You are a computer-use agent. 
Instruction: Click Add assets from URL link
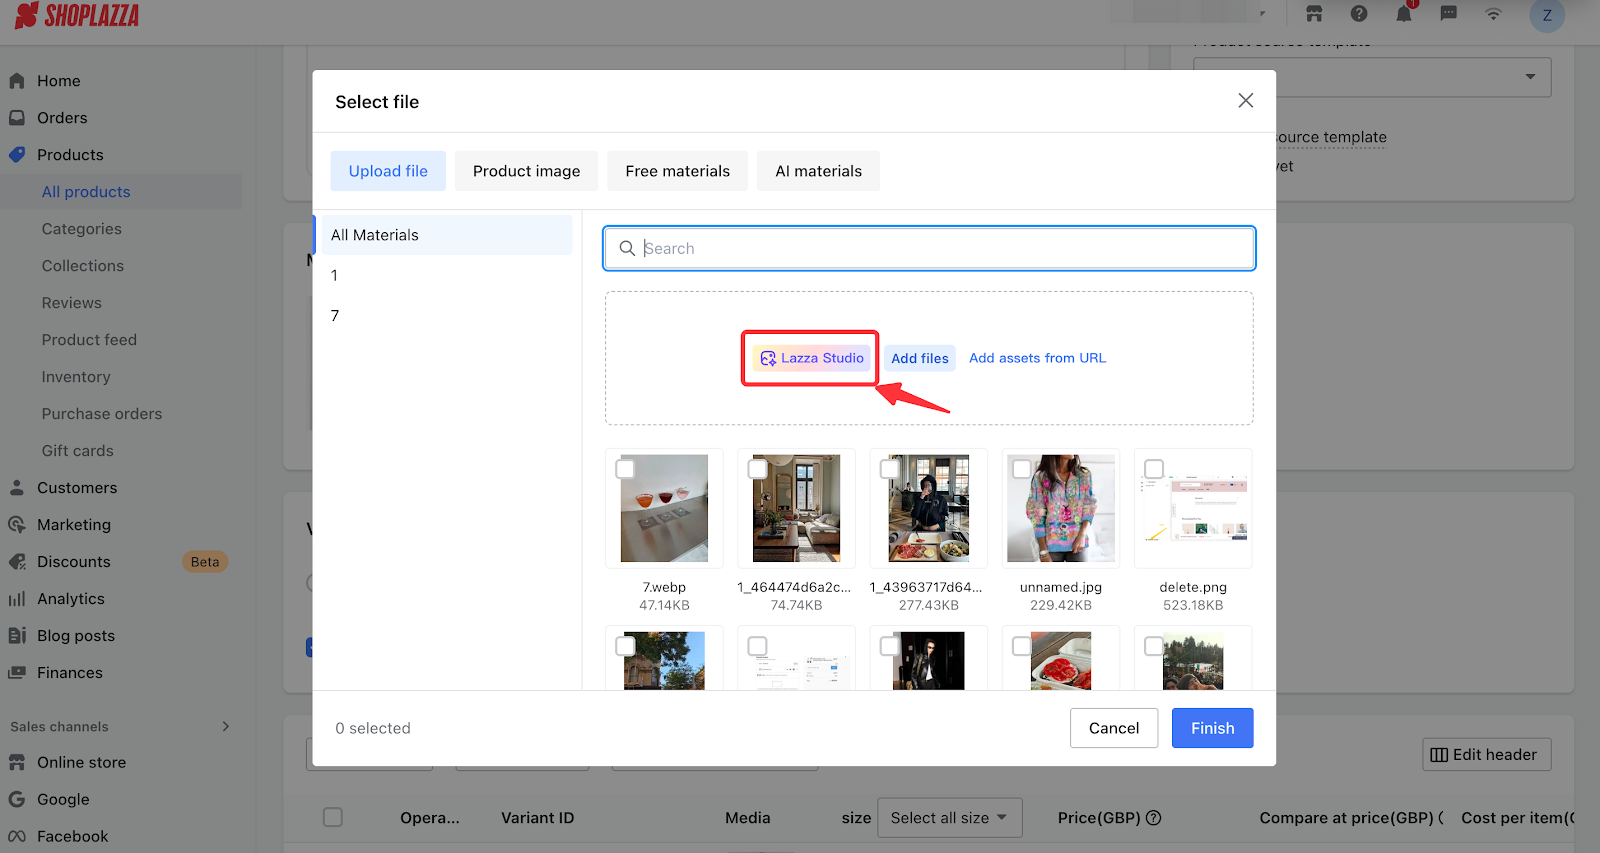1037,358
